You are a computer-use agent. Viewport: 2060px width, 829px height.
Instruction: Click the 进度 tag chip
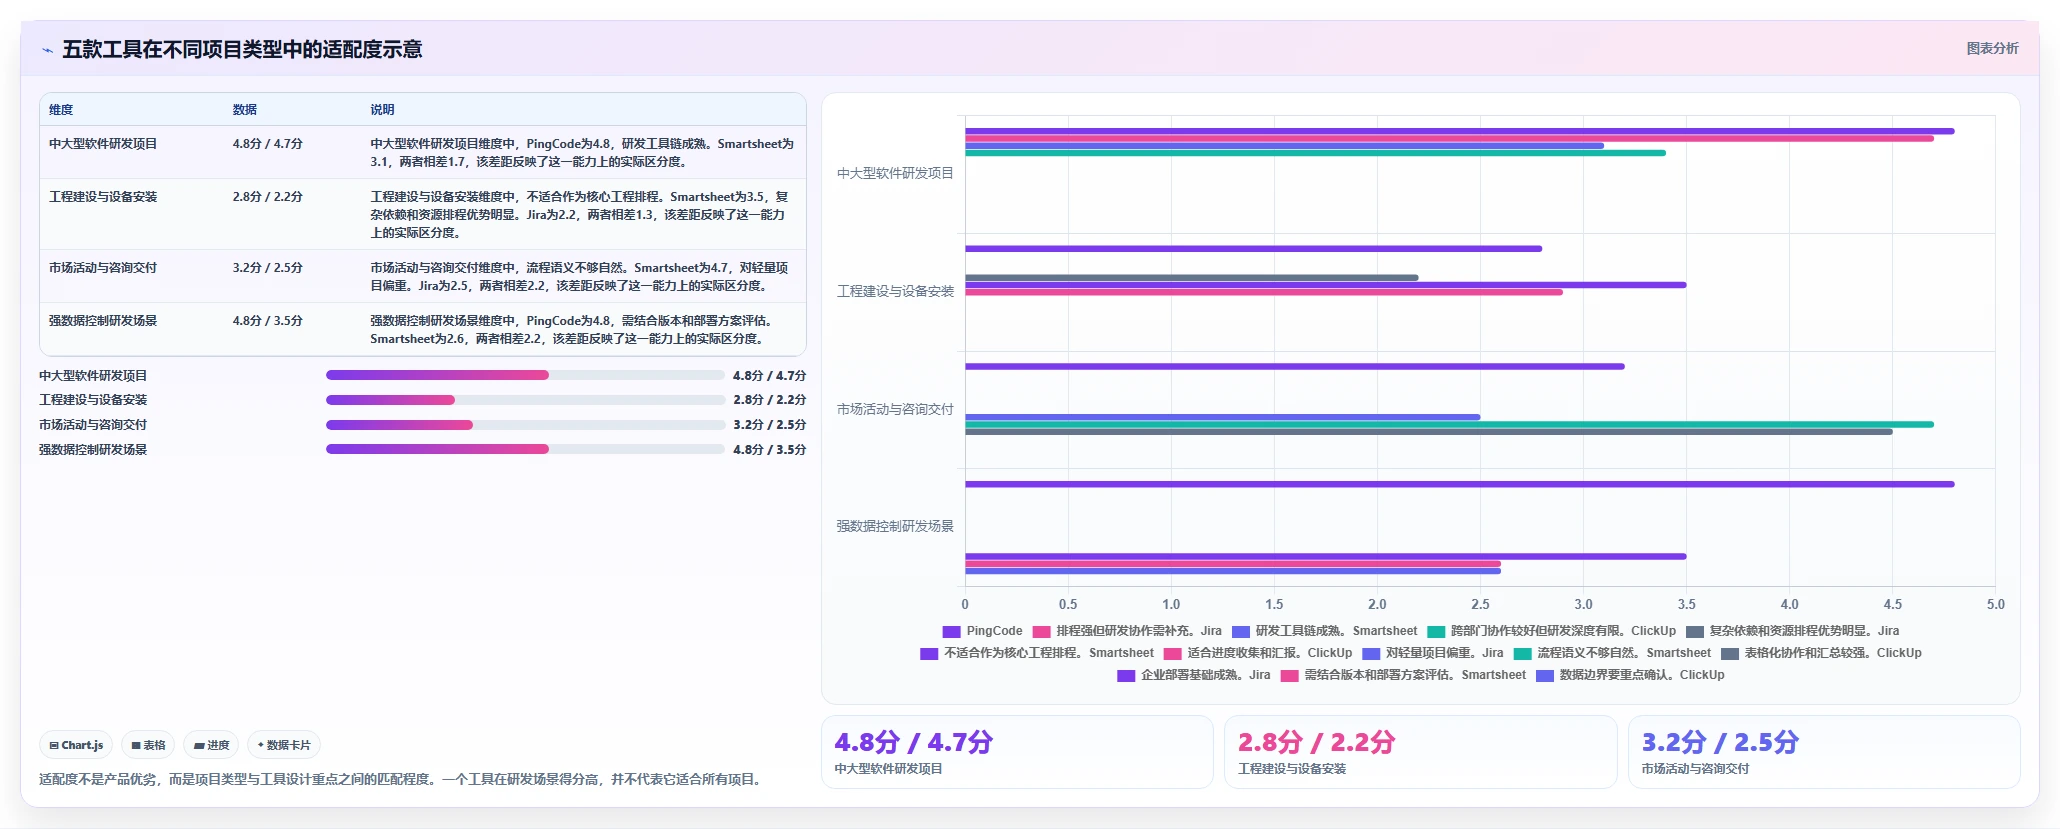tap(211, 745)
